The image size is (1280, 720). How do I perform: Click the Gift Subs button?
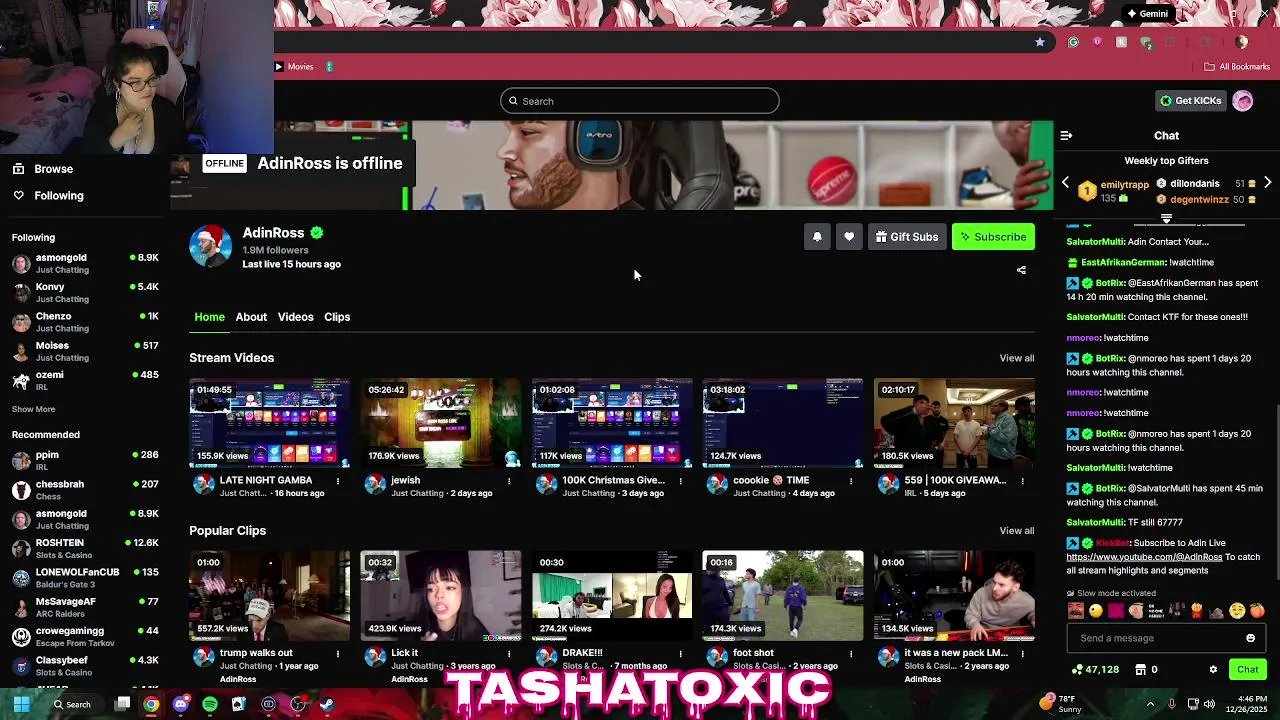click(x=907, y=237)
